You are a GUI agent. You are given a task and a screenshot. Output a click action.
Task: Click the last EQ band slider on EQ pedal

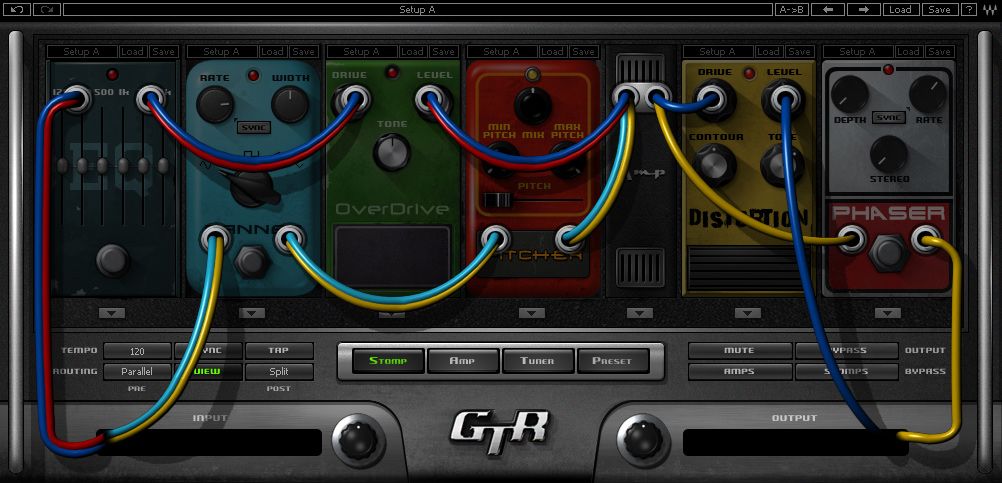pyautogui.click(x=163, y=165)
